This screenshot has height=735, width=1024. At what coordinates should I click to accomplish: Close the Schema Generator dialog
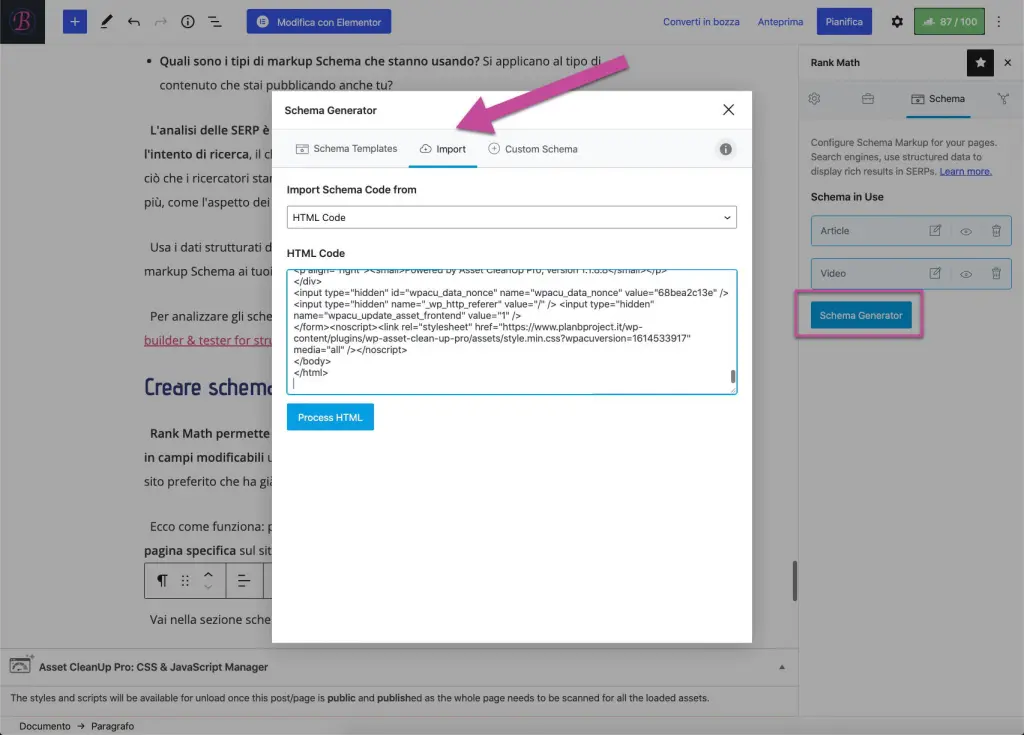pyautogui.click(x=728, y=110)
